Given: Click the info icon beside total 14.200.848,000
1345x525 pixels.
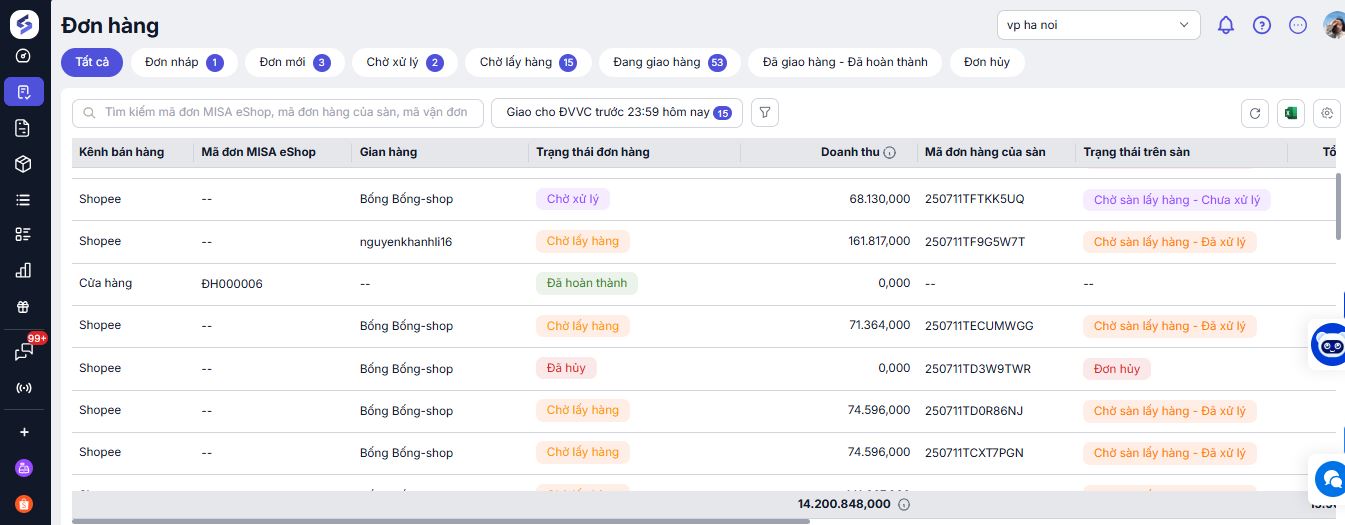Looking at the screenshot, I should [x=904, y=504].
